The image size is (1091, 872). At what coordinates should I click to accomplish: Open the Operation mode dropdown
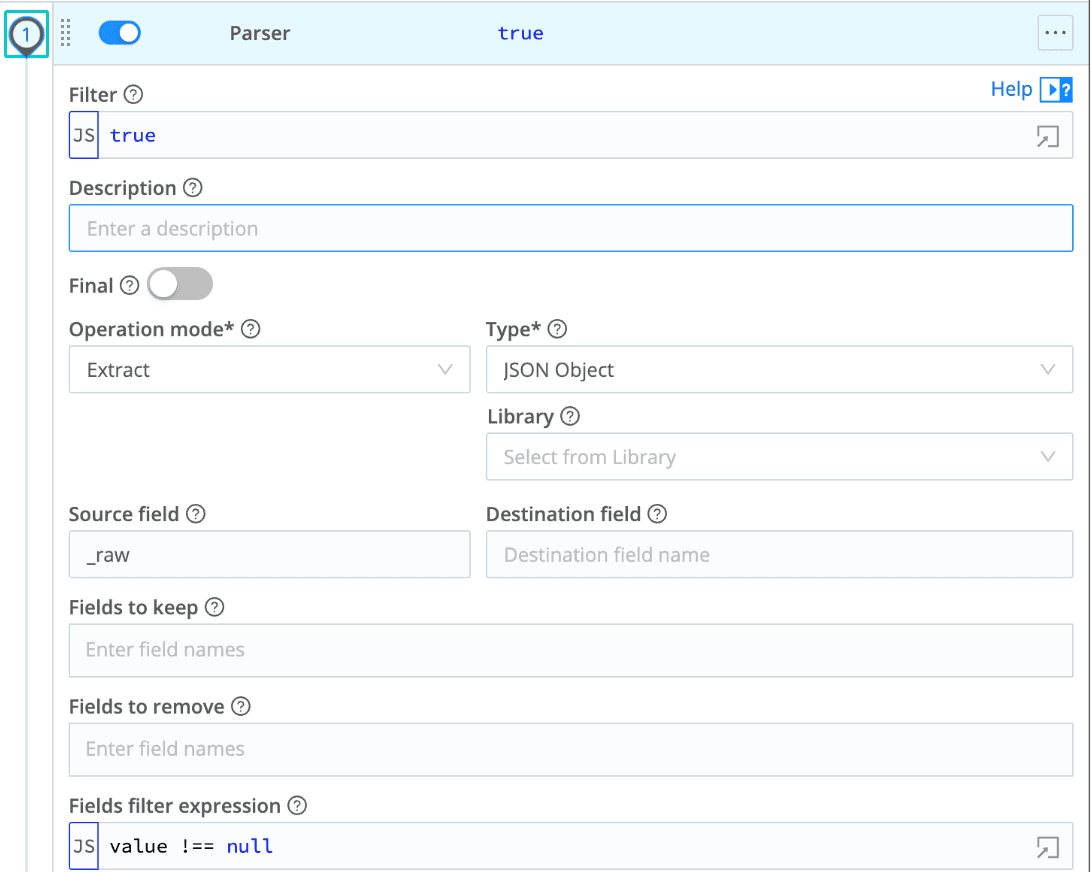268,370
